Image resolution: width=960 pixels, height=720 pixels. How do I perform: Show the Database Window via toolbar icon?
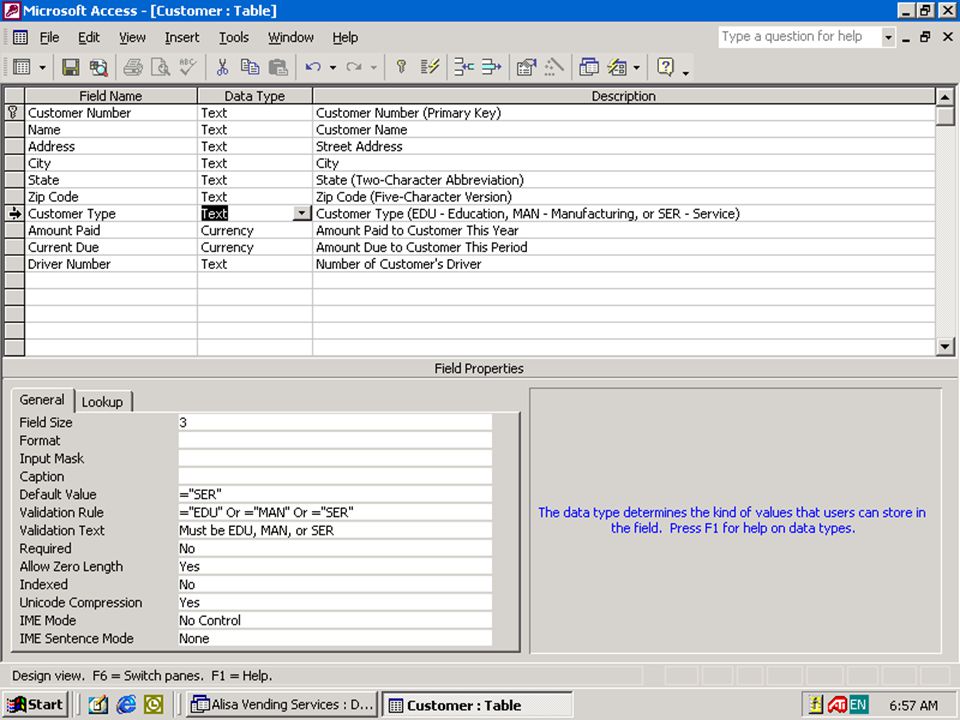click(x=588, y=67)
